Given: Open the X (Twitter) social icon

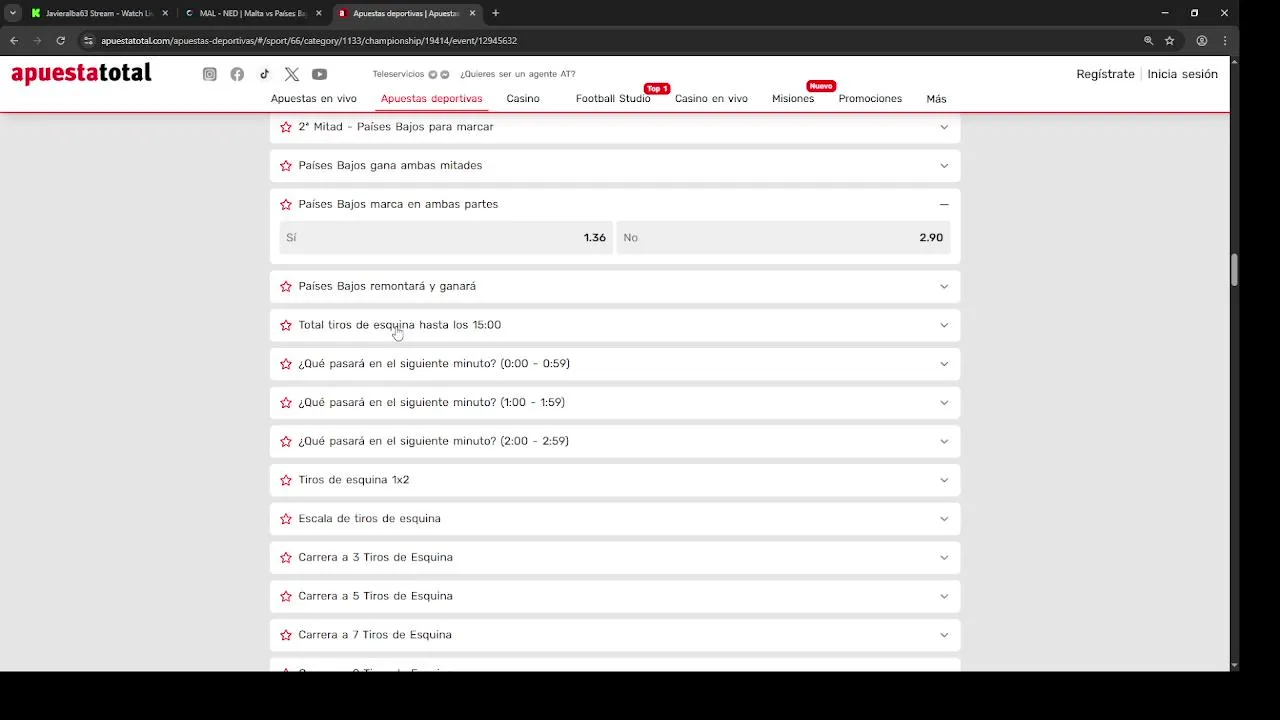Looking at the screenshot, I should pyautogui.click(x=291, y=74).
